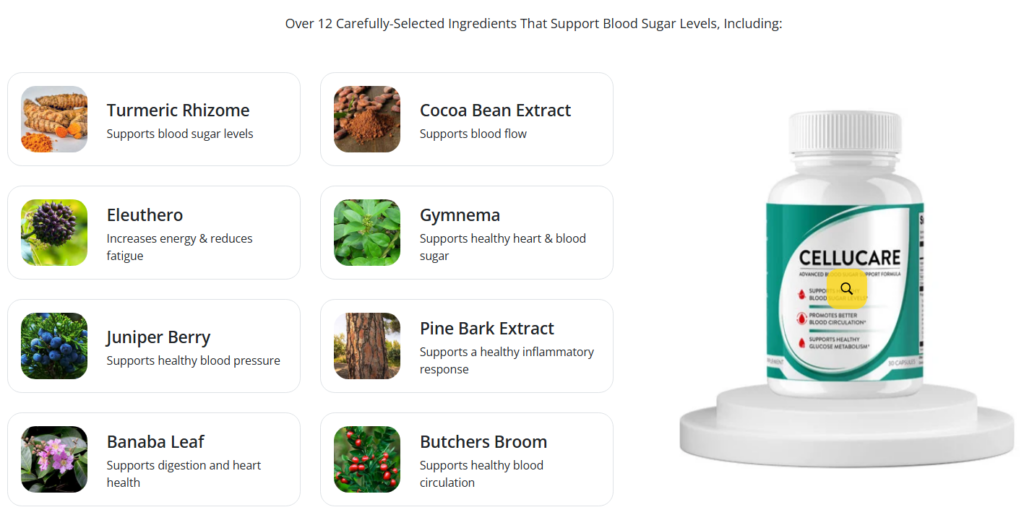Click the Pine Bark Extract heading
The height and width of the screenshot is (515, 1024).
click(x=487, y=328)
